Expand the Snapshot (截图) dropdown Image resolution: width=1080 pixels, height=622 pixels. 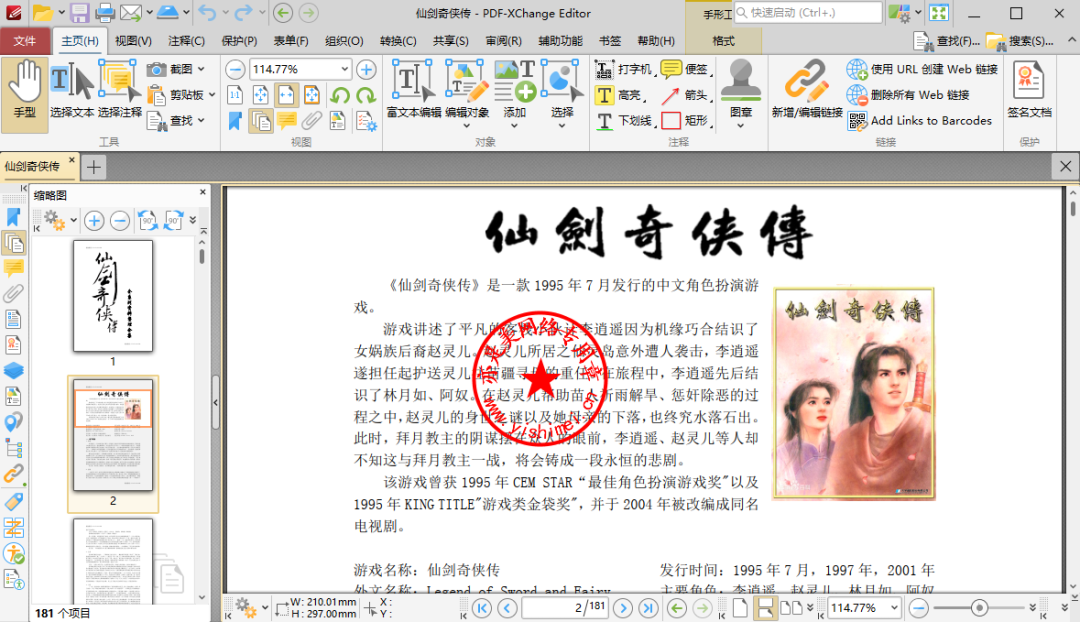click(201, 69)
